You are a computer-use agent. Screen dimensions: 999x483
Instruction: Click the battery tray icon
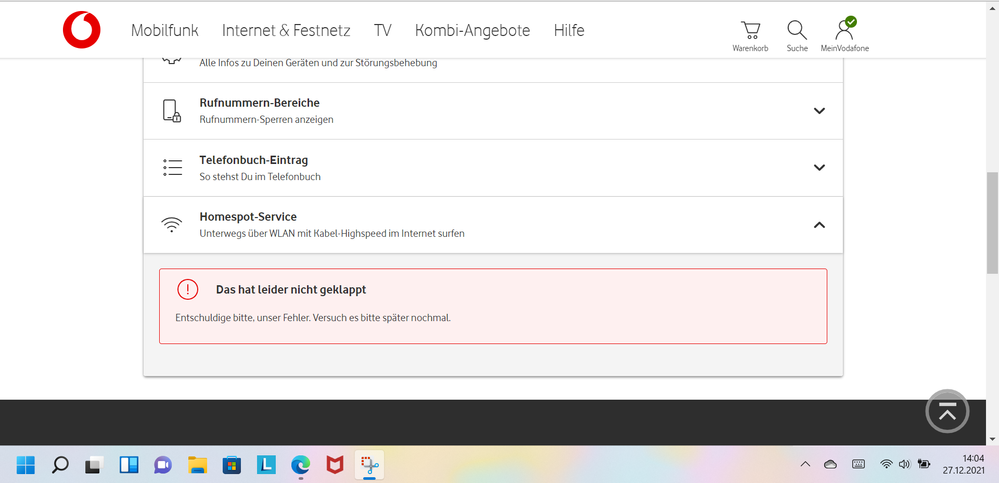(924, 465)
